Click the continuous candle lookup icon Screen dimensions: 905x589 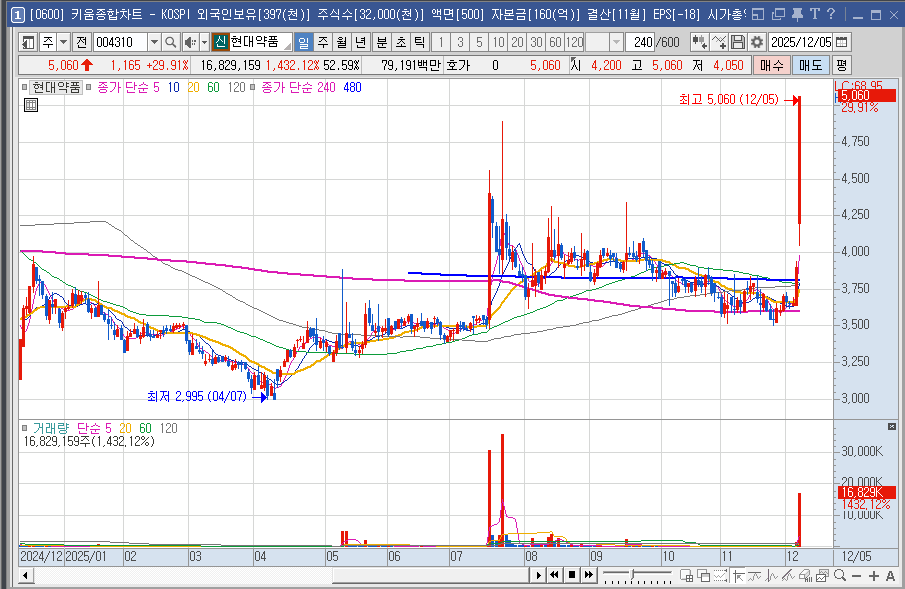(x=700, y=42)
